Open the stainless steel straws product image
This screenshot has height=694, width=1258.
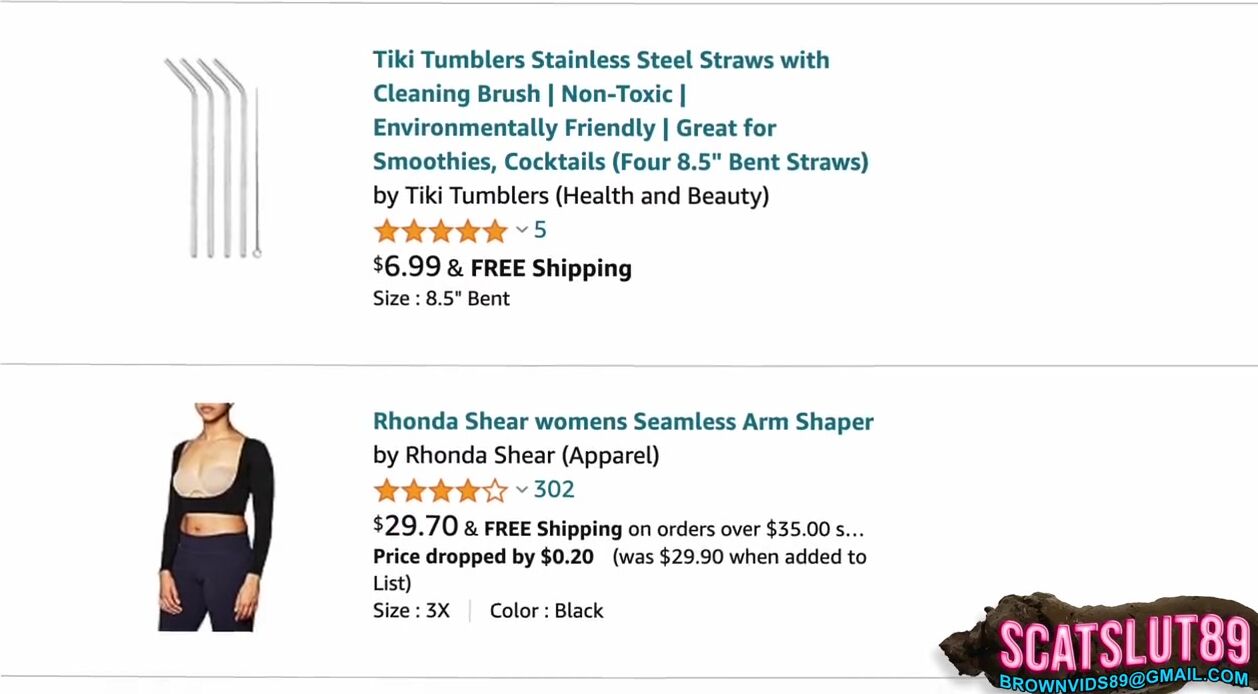pos(213,158)
